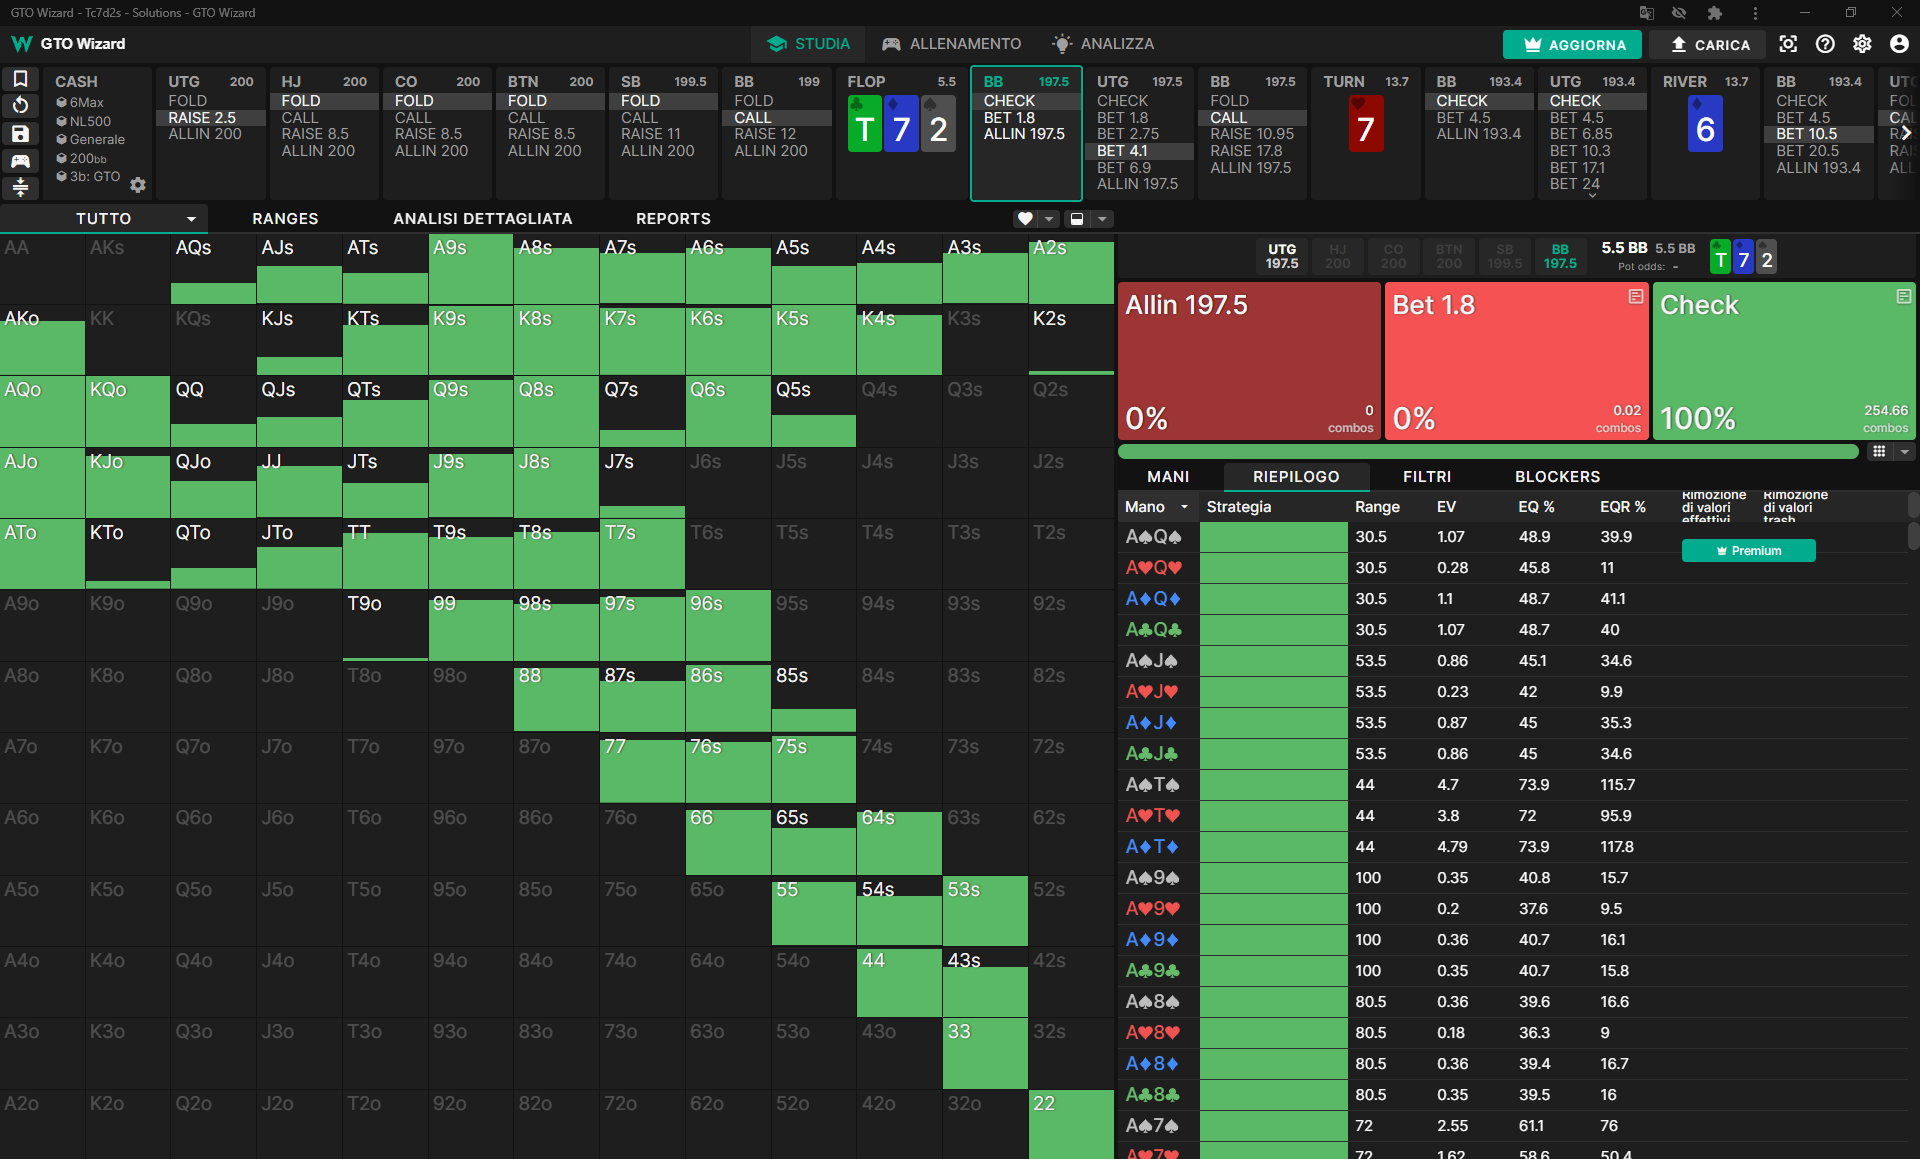Open the gamepad practice icon
This screenshot has width=1920, height=1159.
(20, 160)
